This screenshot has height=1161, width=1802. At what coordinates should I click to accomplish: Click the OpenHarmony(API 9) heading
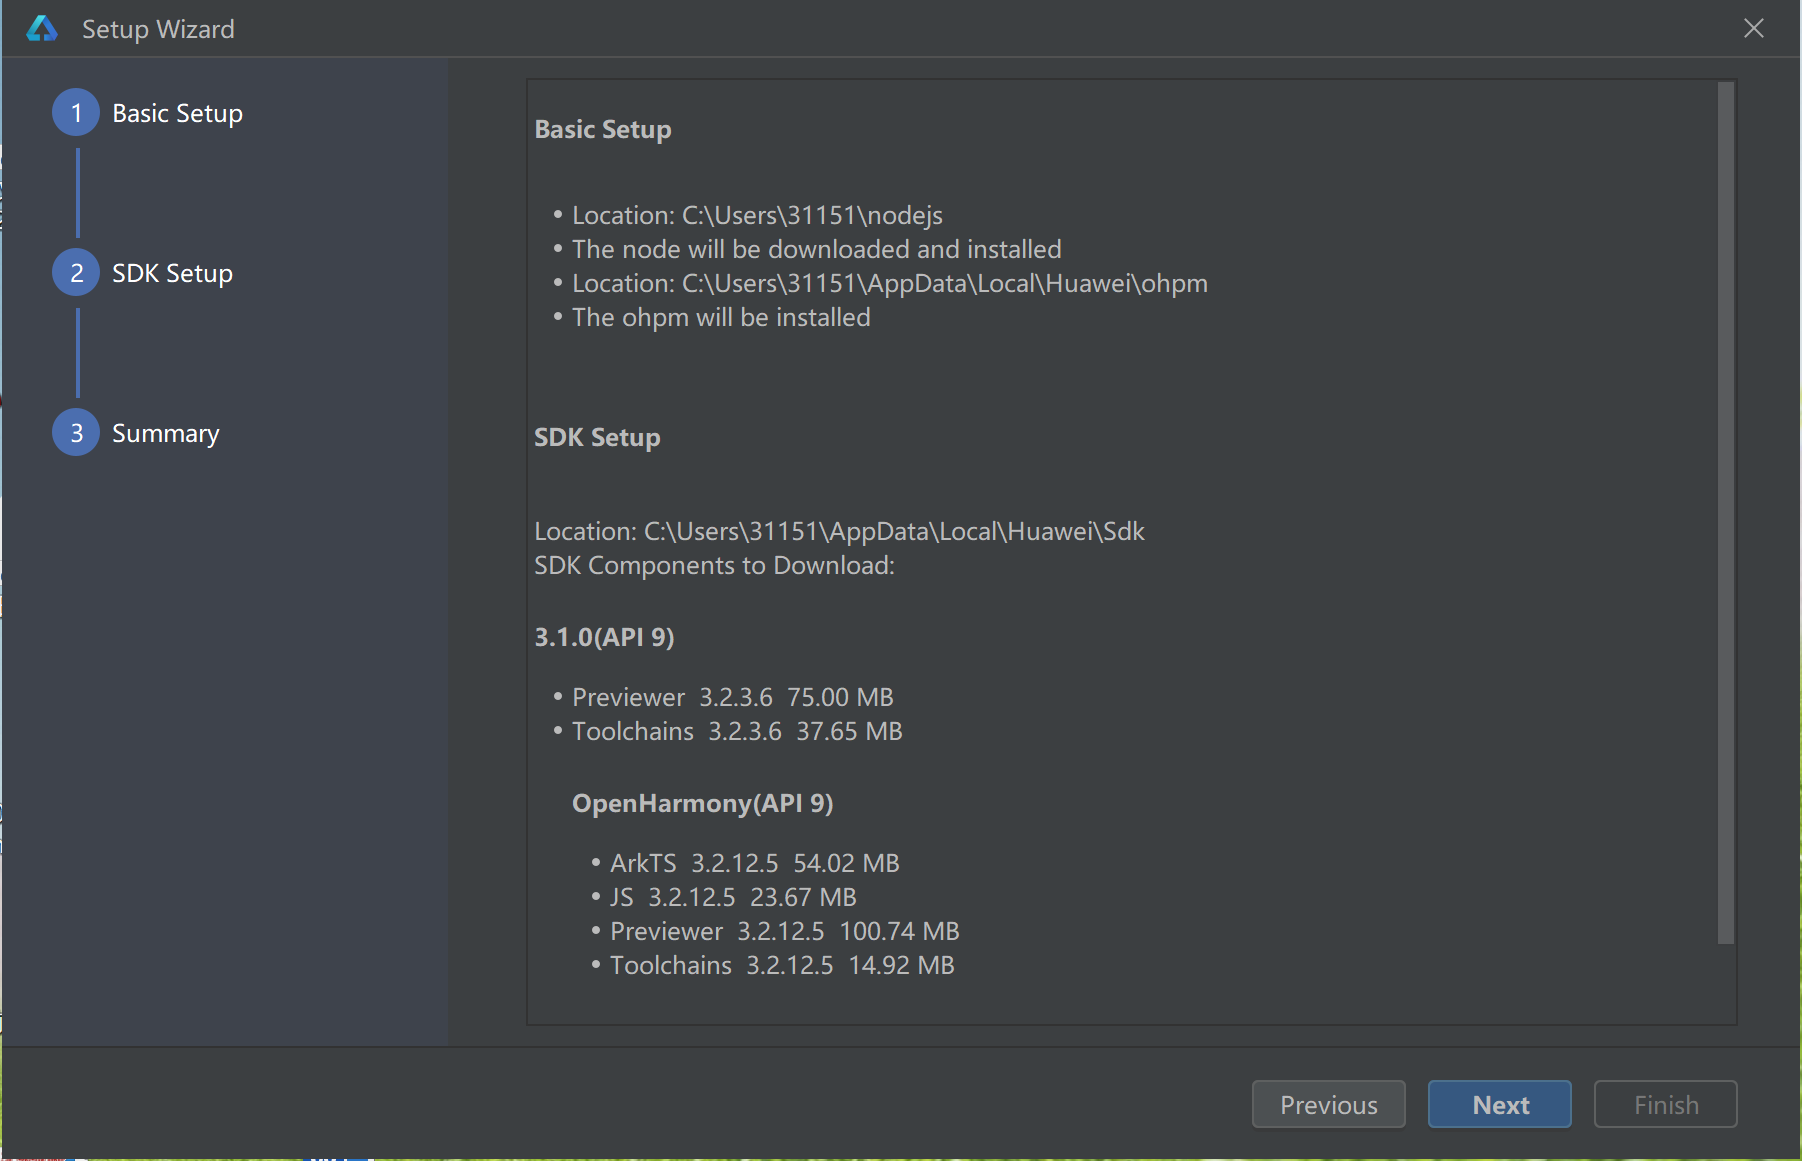[702, 803]
